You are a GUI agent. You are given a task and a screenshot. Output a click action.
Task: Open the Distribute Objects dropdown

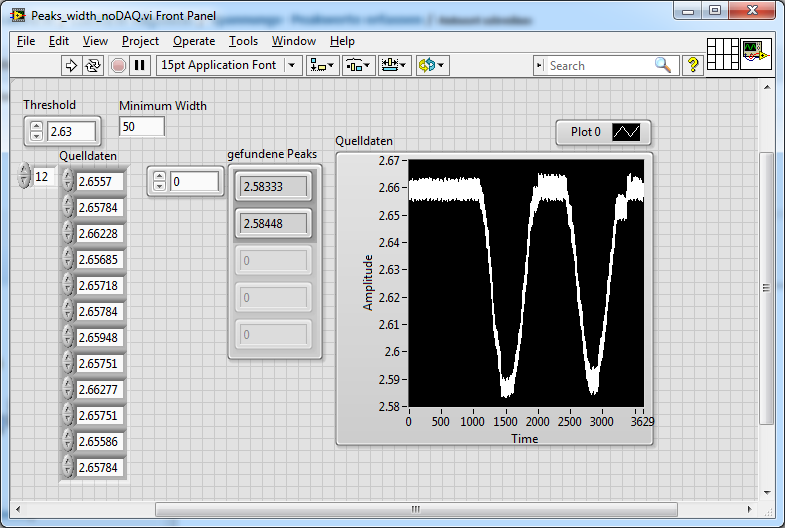point(358,65)
